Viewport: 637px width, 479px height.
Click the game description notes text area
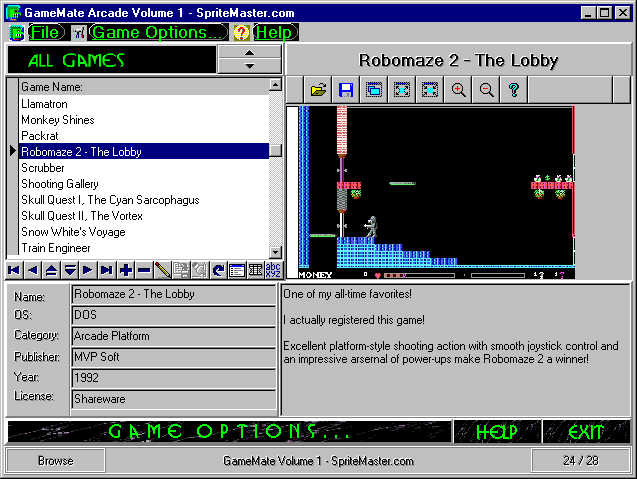coord(455,350)
